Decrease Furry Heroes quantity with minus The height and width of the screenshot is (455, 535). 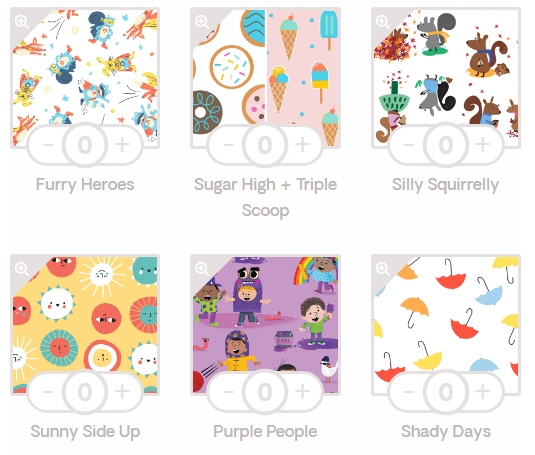click(48, 145)
